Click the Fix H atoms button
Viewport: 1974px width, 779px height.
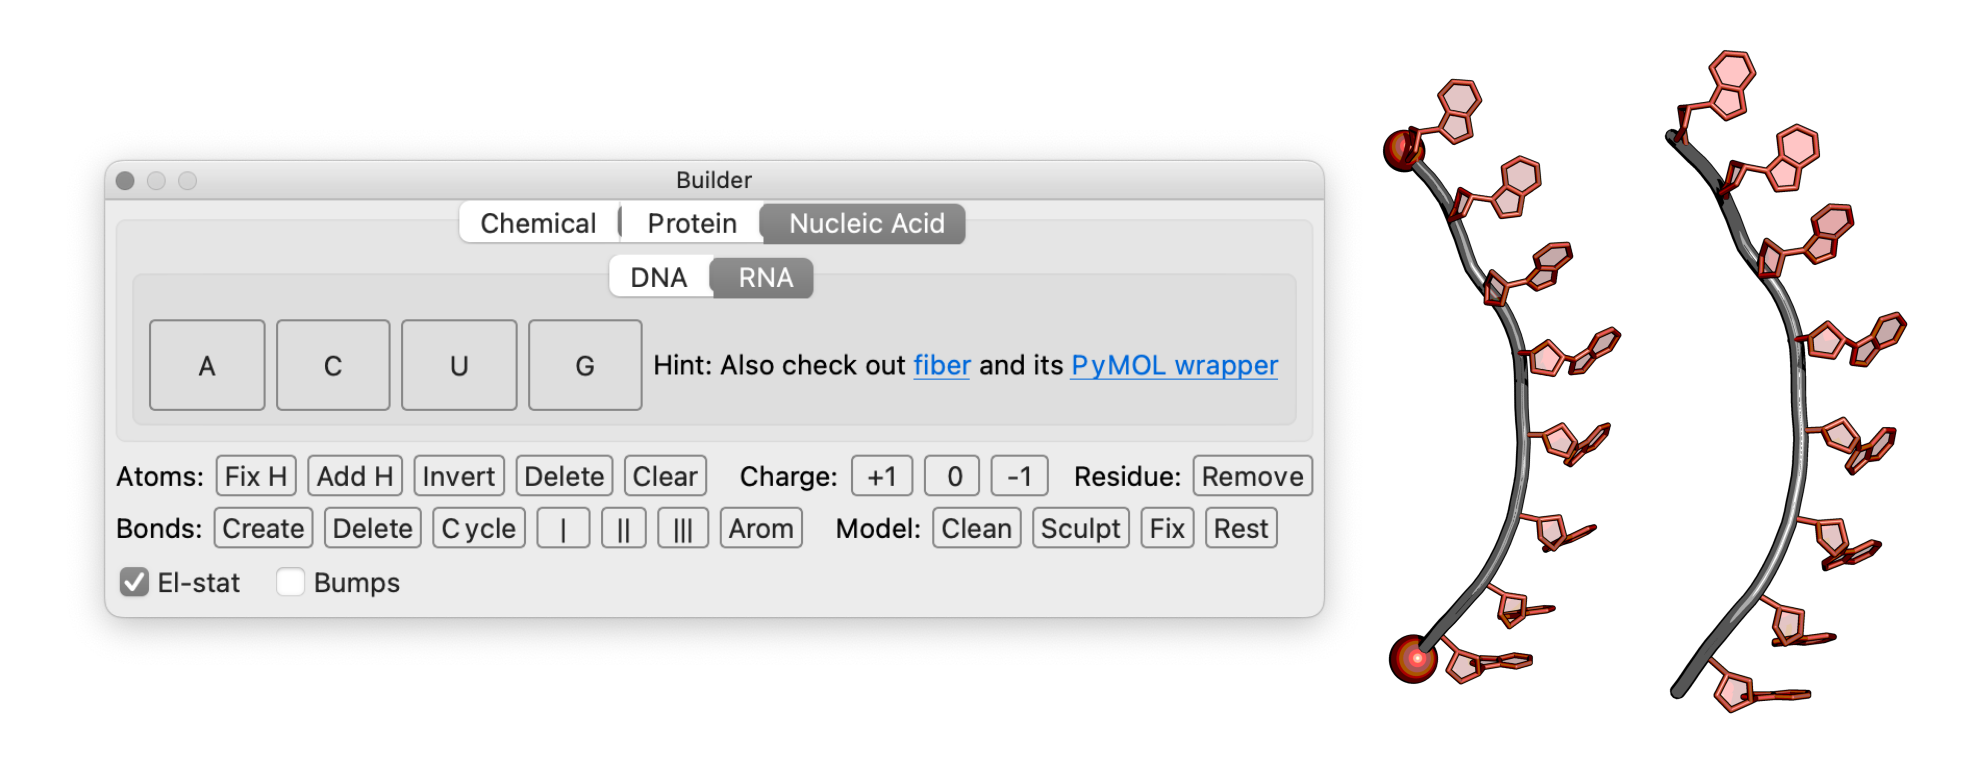[x=256, y=477]
